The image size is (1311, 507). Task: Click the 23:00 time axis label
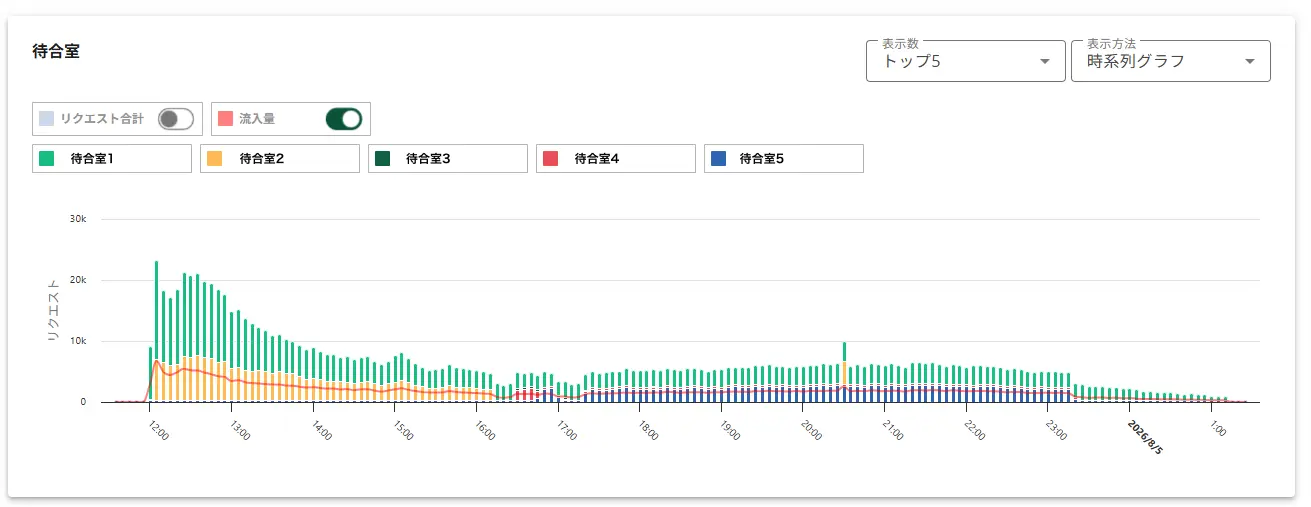click(1057, 431)
